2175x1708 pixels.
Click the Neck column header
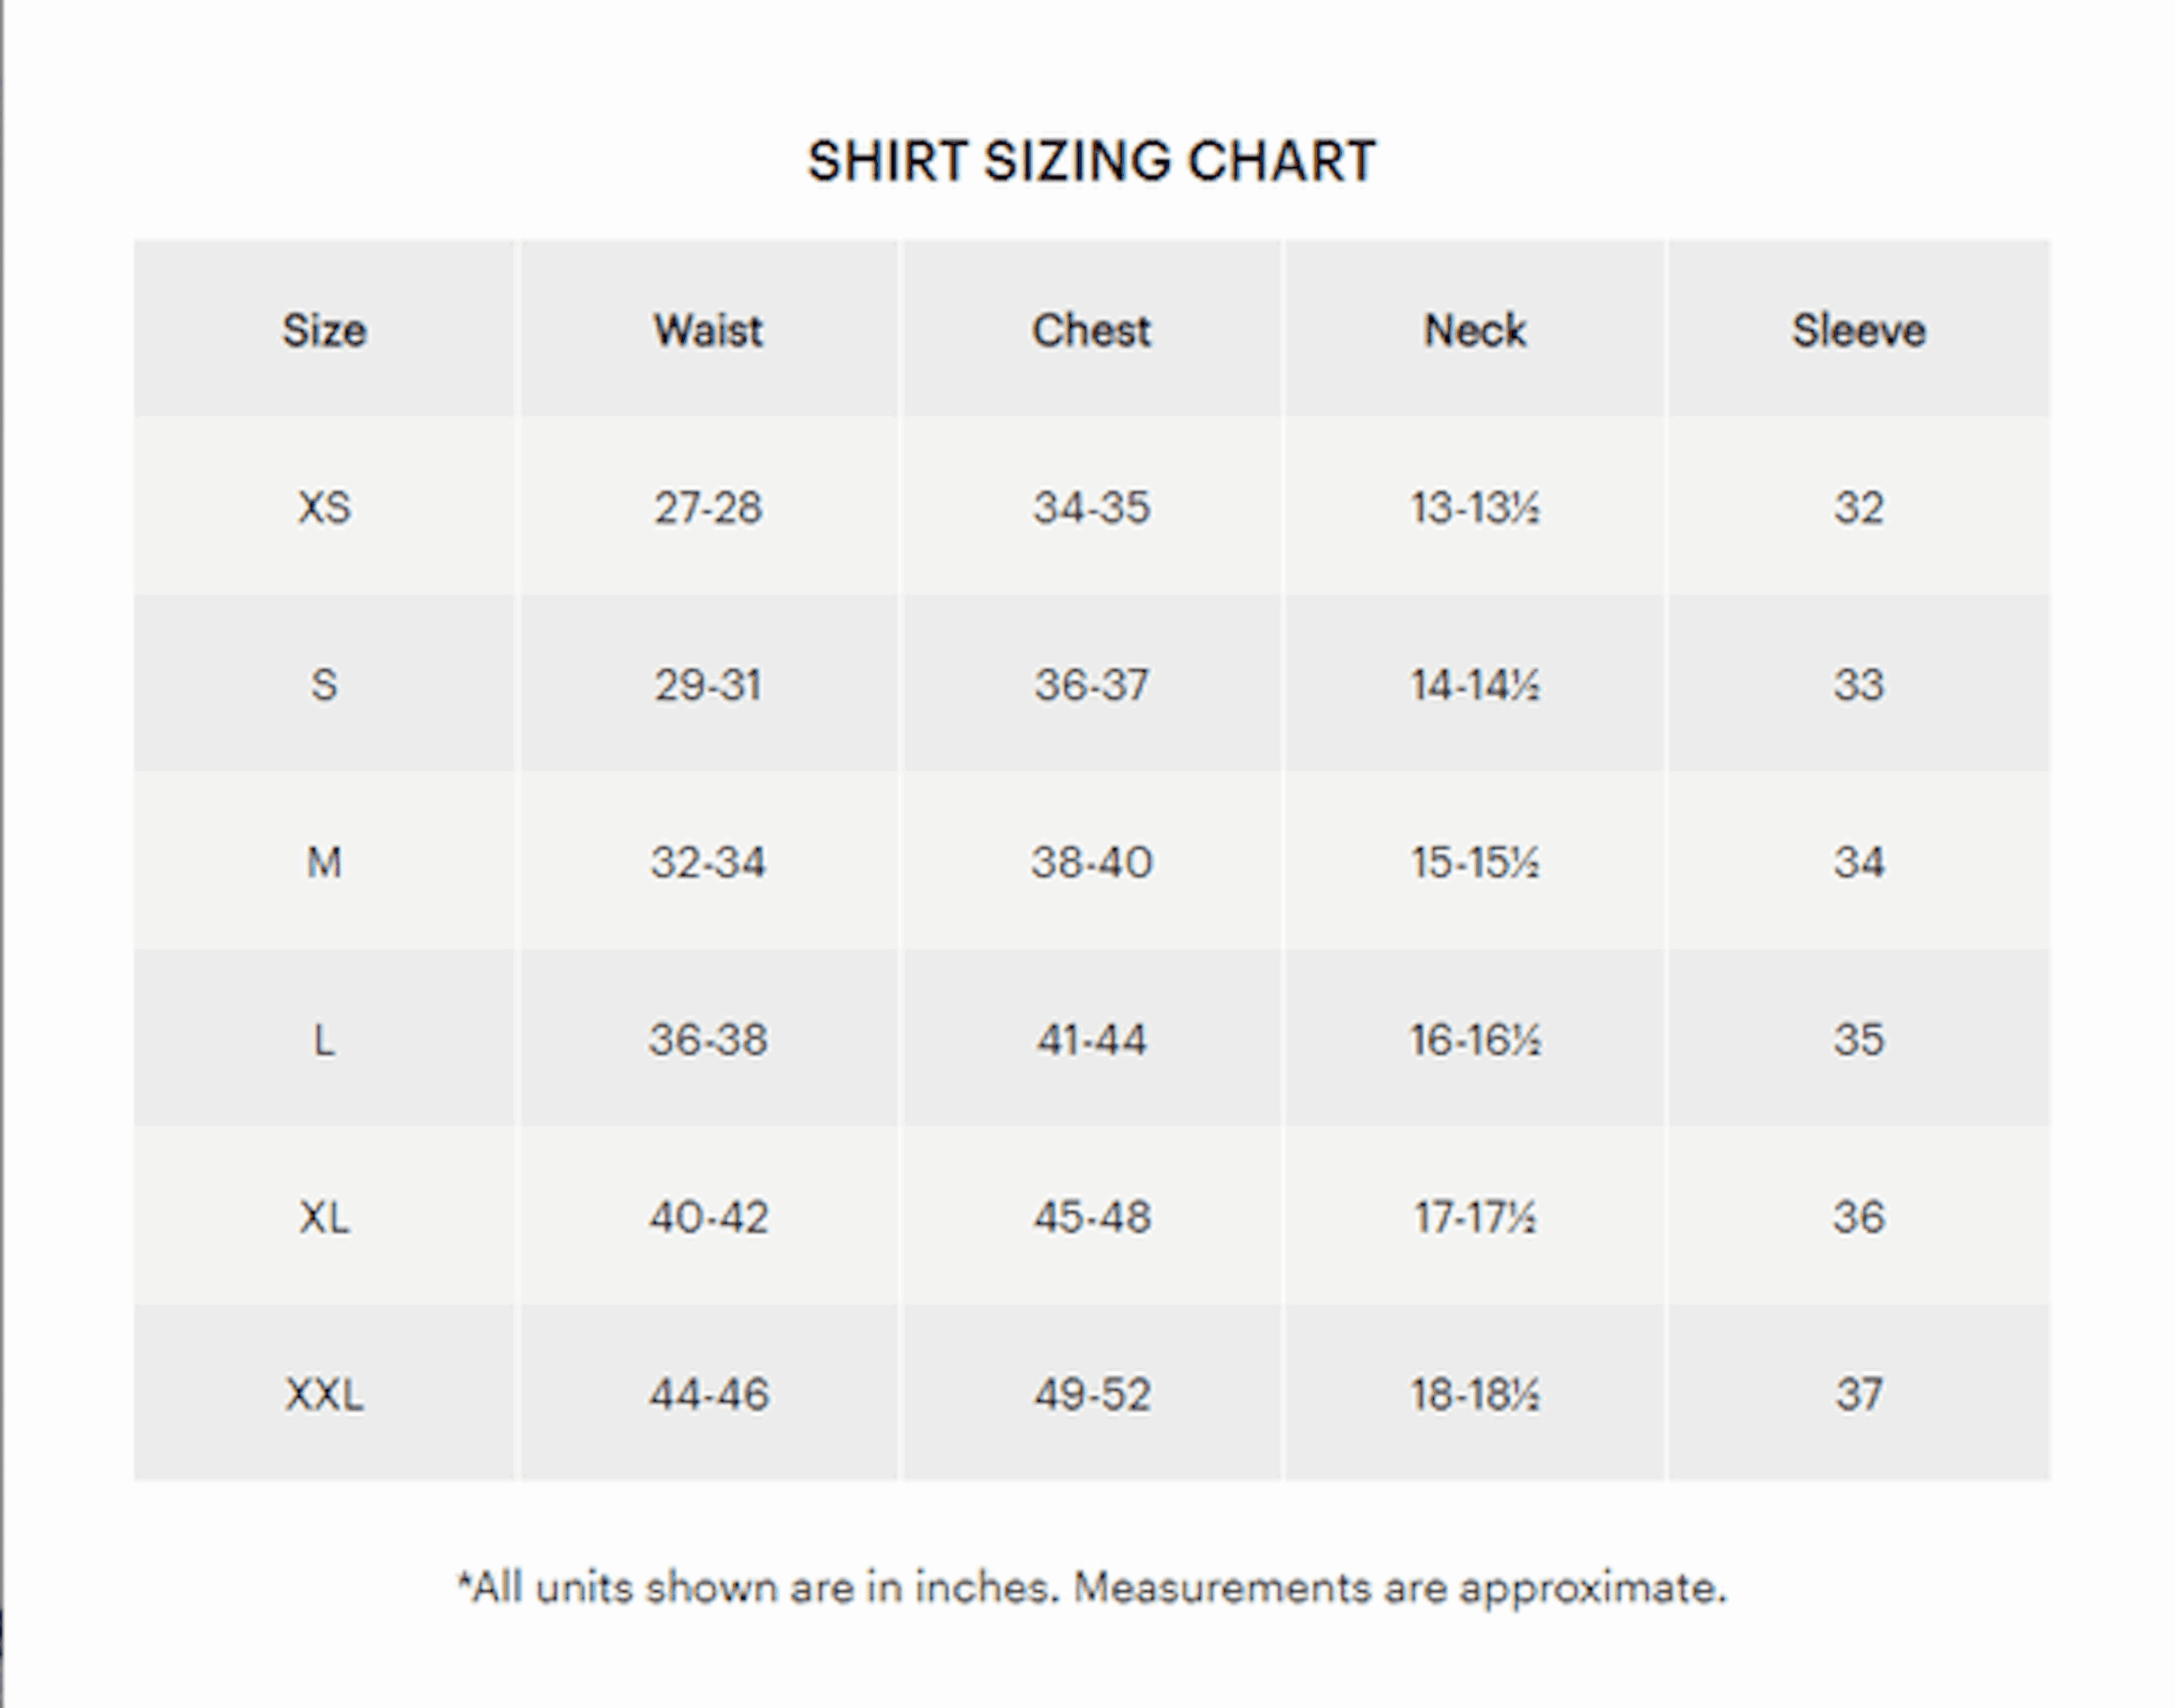click(x=1475, y=330)
